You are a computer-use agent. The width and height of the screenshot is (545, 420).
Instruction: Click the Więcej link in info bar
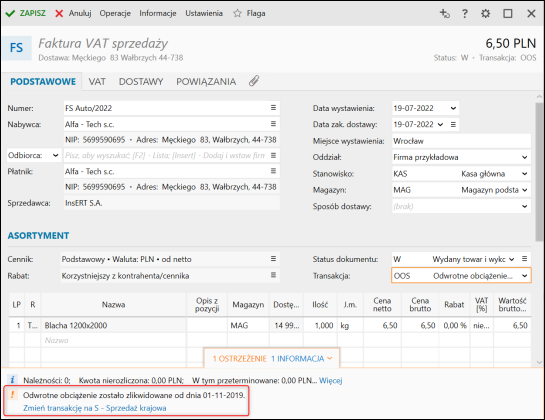331,380
